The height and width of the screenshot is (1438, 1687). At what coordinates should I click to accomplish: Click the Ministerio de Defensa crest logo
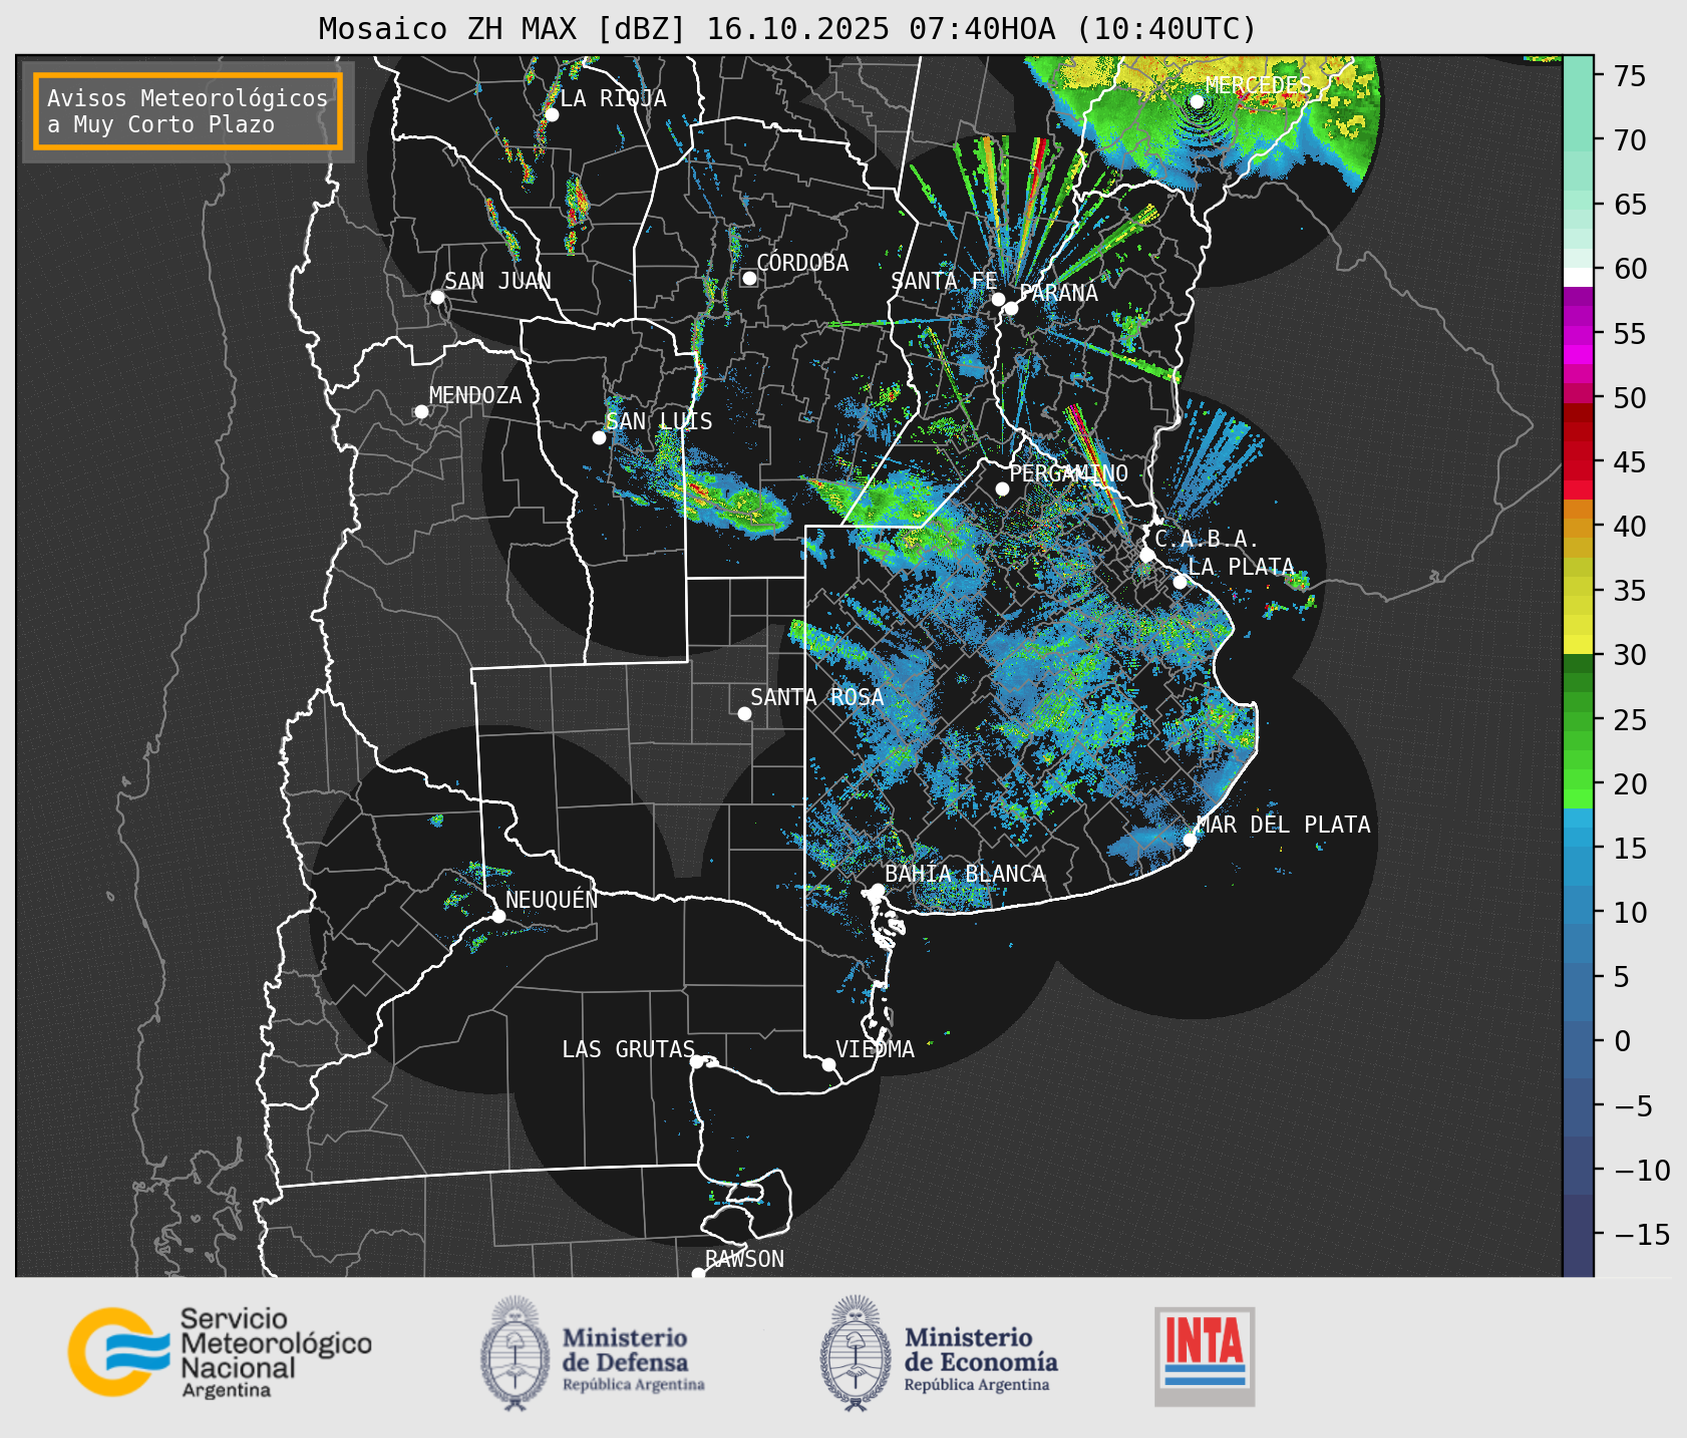(x=515, y=1353)
